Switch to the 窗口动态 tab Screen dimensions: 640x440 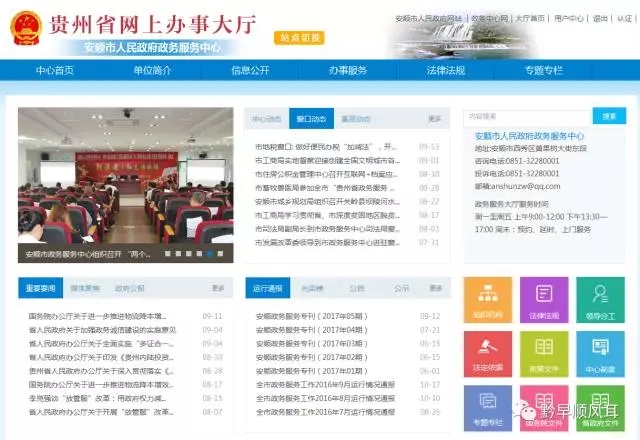pos(311,119)
